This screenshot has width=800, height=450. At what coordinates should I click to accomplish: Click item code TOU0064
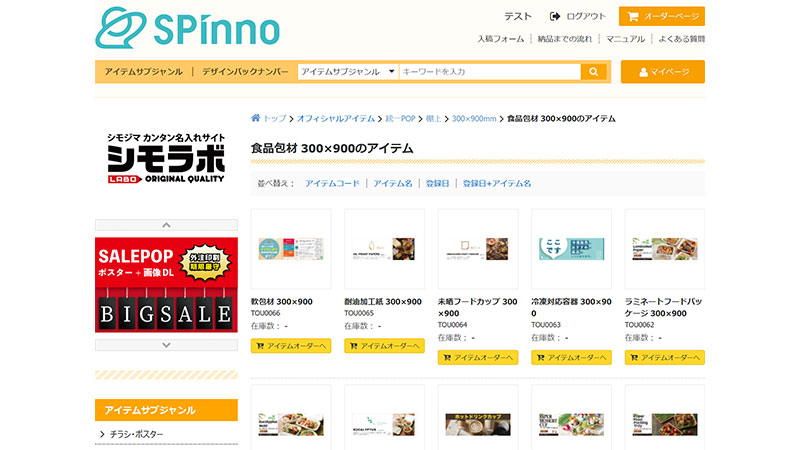453,324
